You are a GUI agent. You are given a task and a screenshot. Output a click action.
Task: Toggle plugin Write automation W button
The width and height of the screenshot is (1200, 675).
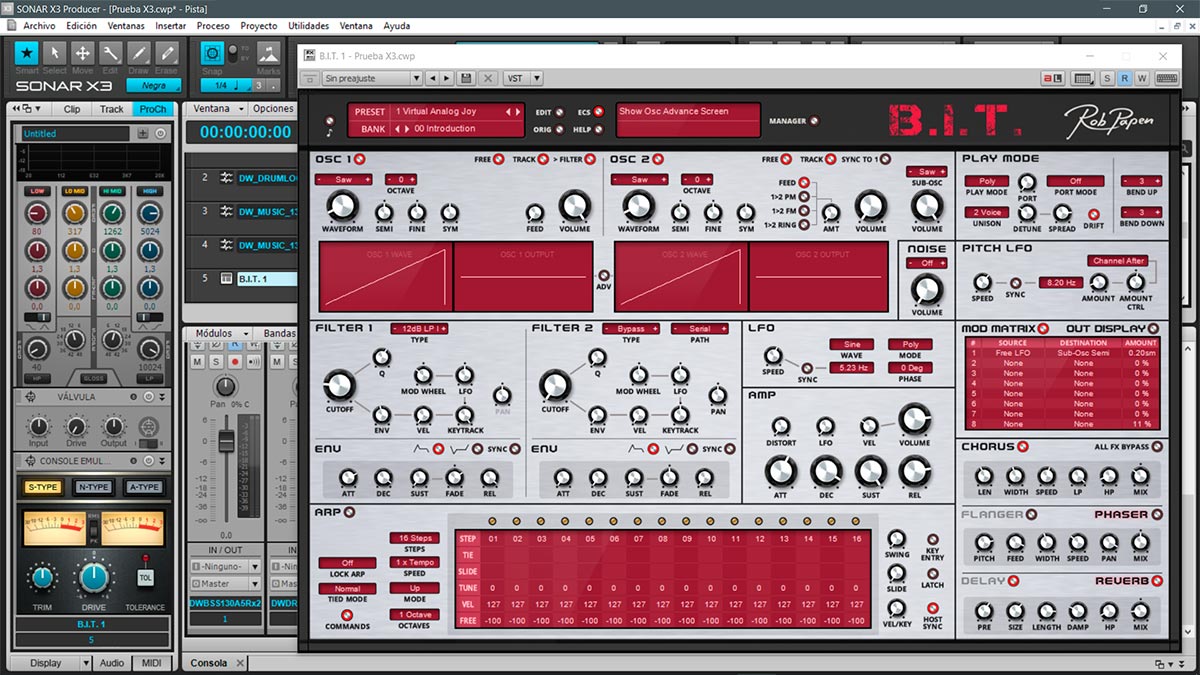click(1141, 78)
